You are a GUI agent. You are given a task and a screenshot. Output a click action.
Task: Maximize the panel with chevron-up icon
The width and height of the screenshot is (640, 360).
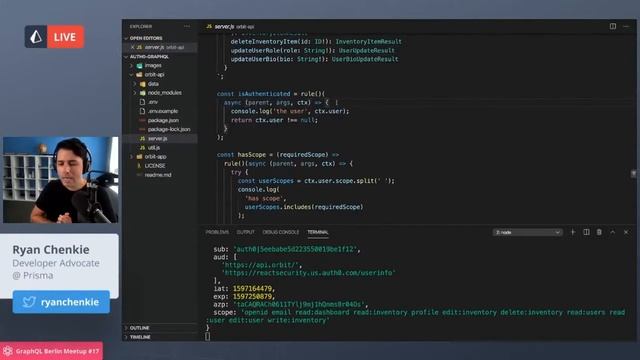tap(613, 232)
